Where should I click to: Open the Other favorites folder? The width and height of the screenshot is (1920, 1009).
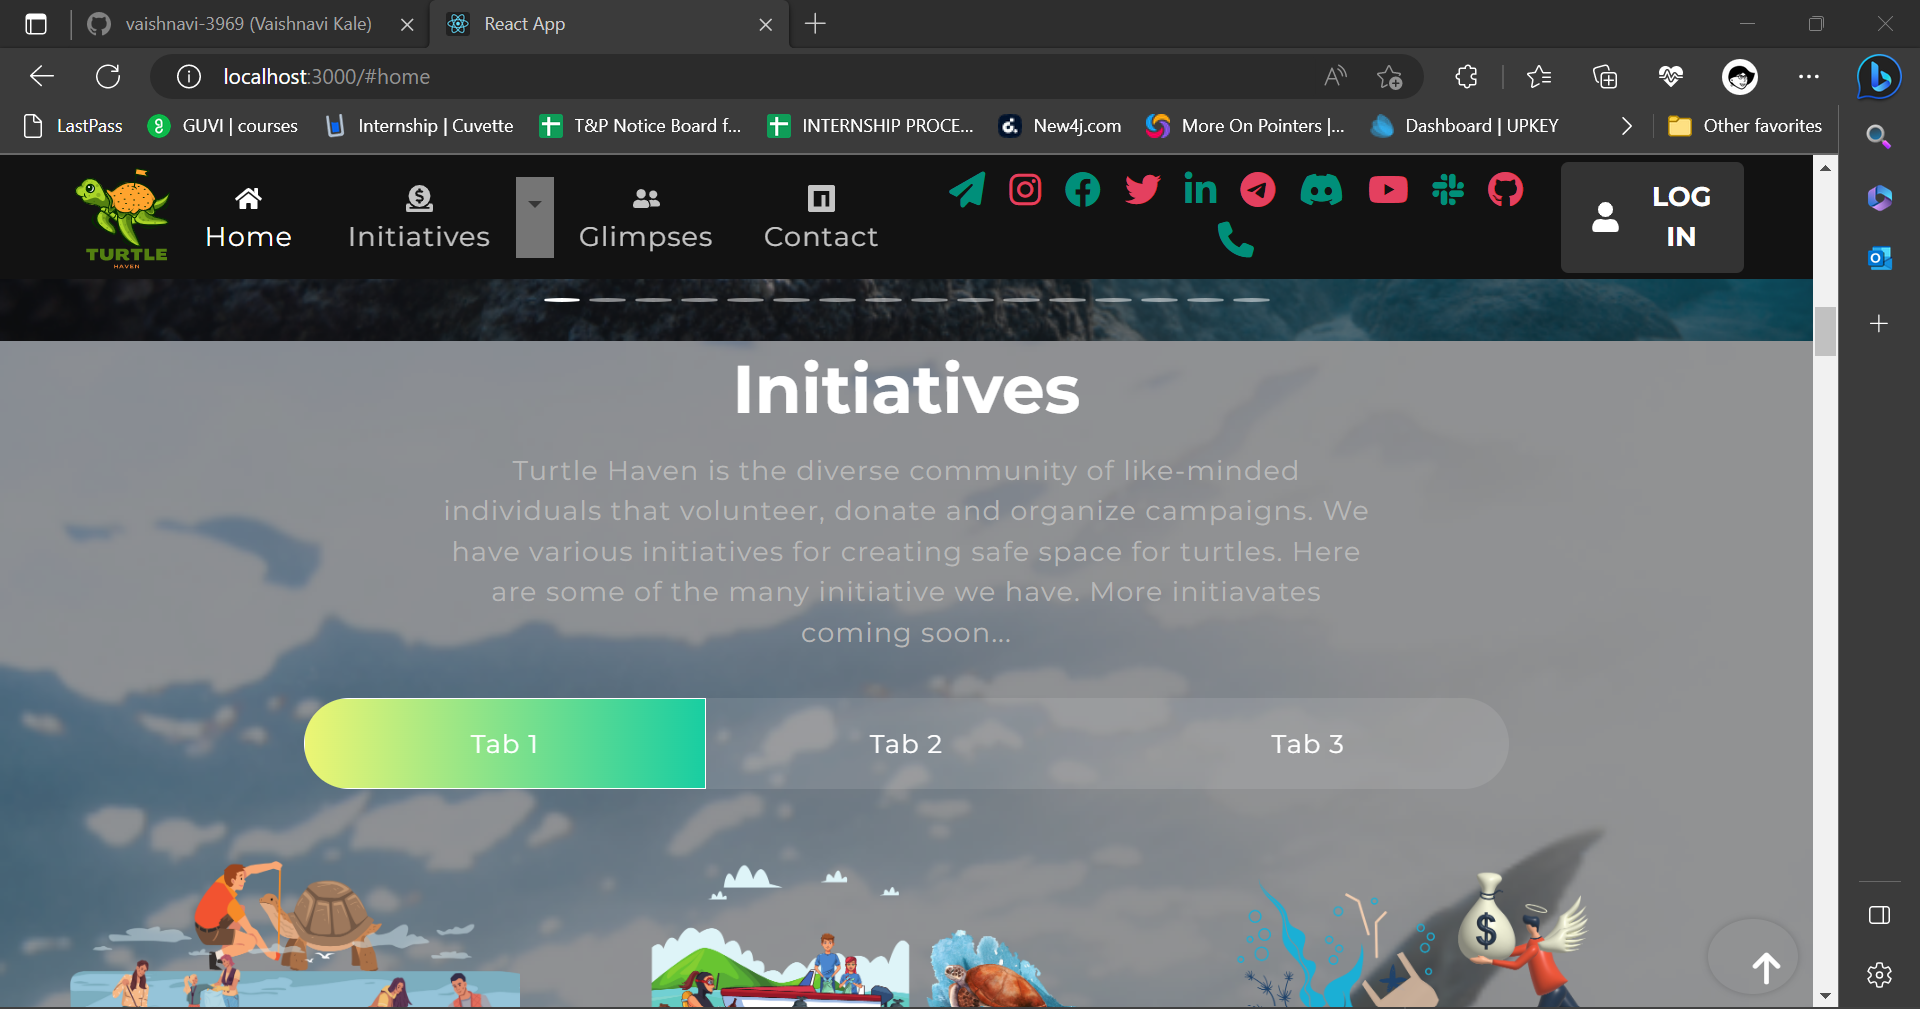pos(1746,126)
